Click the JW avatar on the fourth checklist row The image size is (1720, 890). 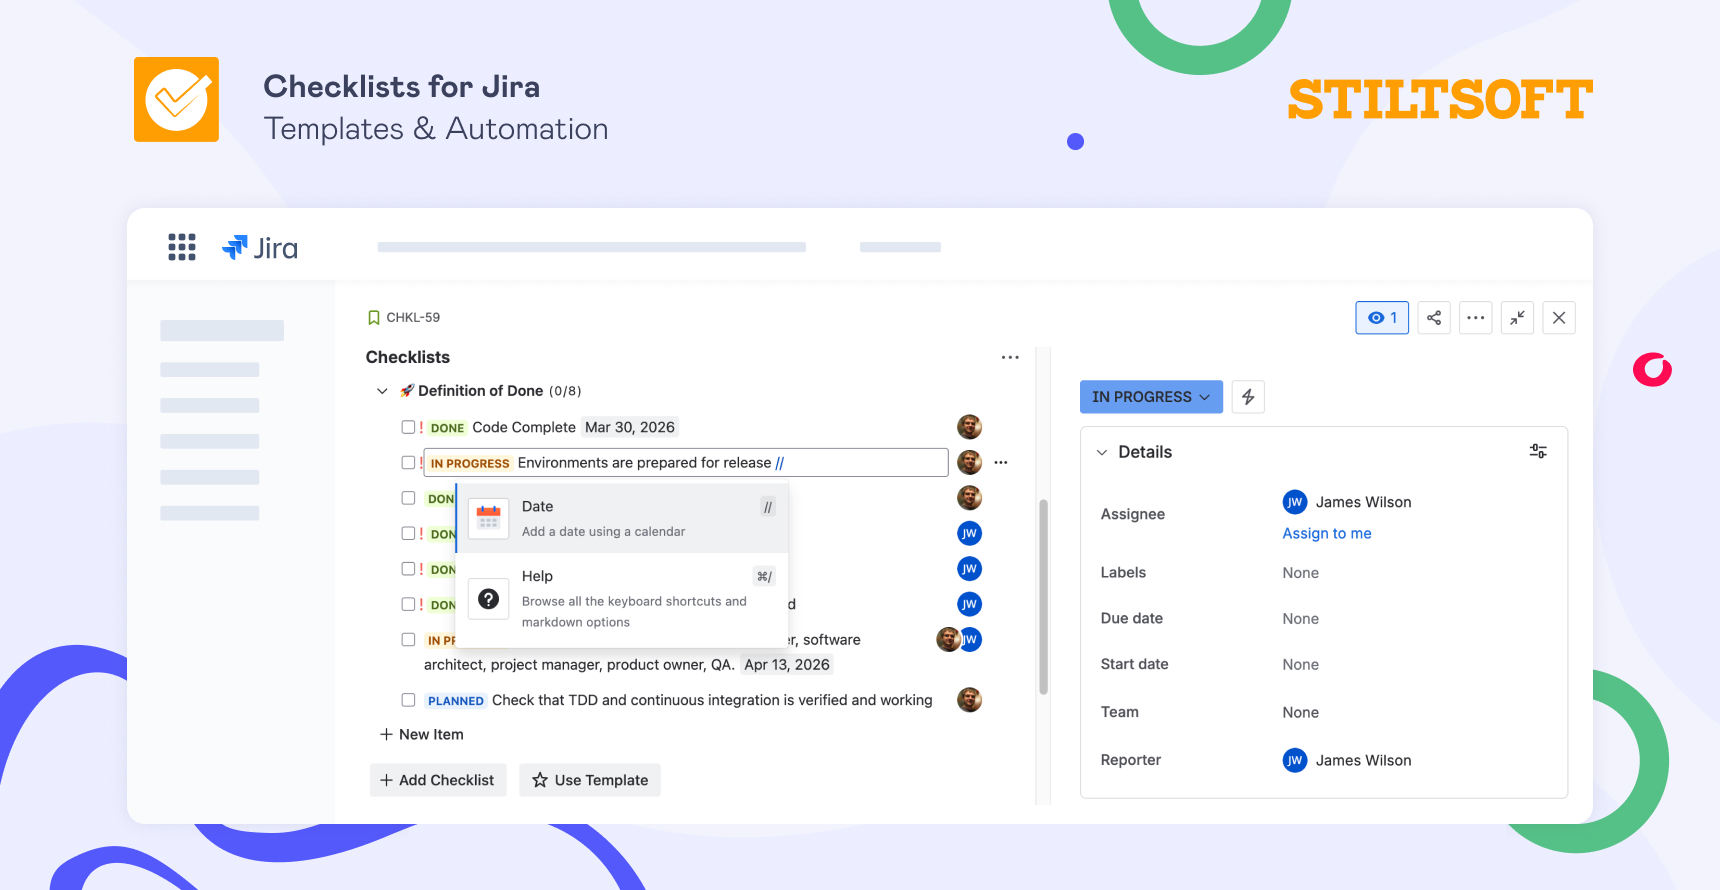969,533
